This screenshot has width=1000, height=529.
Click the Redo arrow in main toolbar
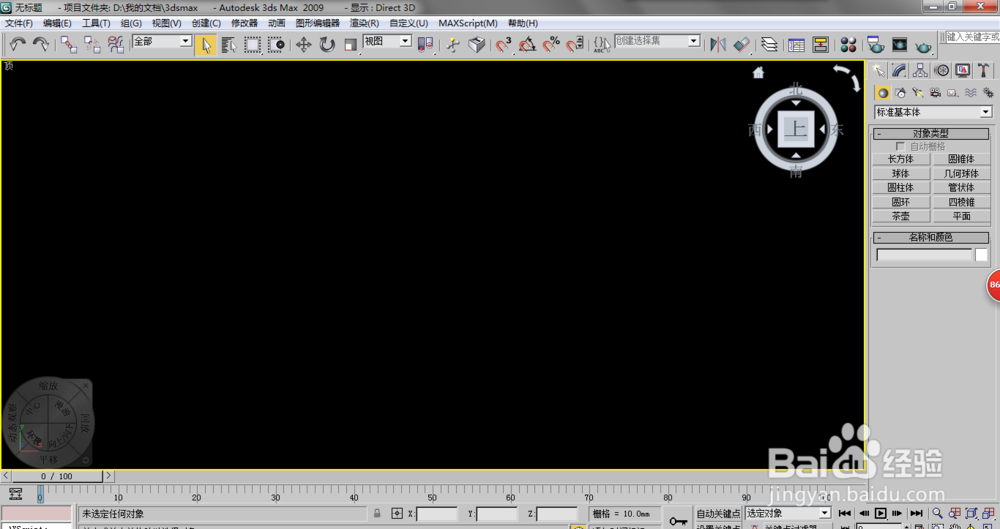[x=41, y=44]
